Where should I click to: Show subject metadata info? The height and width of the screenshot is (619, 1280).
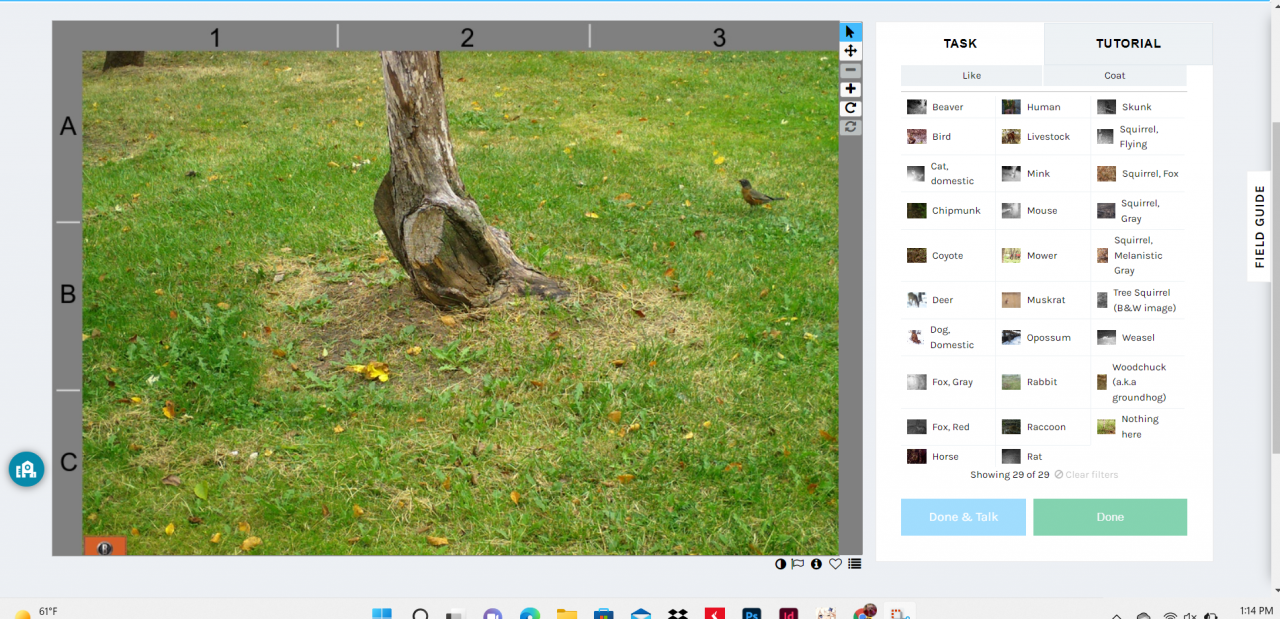(816, 564)
